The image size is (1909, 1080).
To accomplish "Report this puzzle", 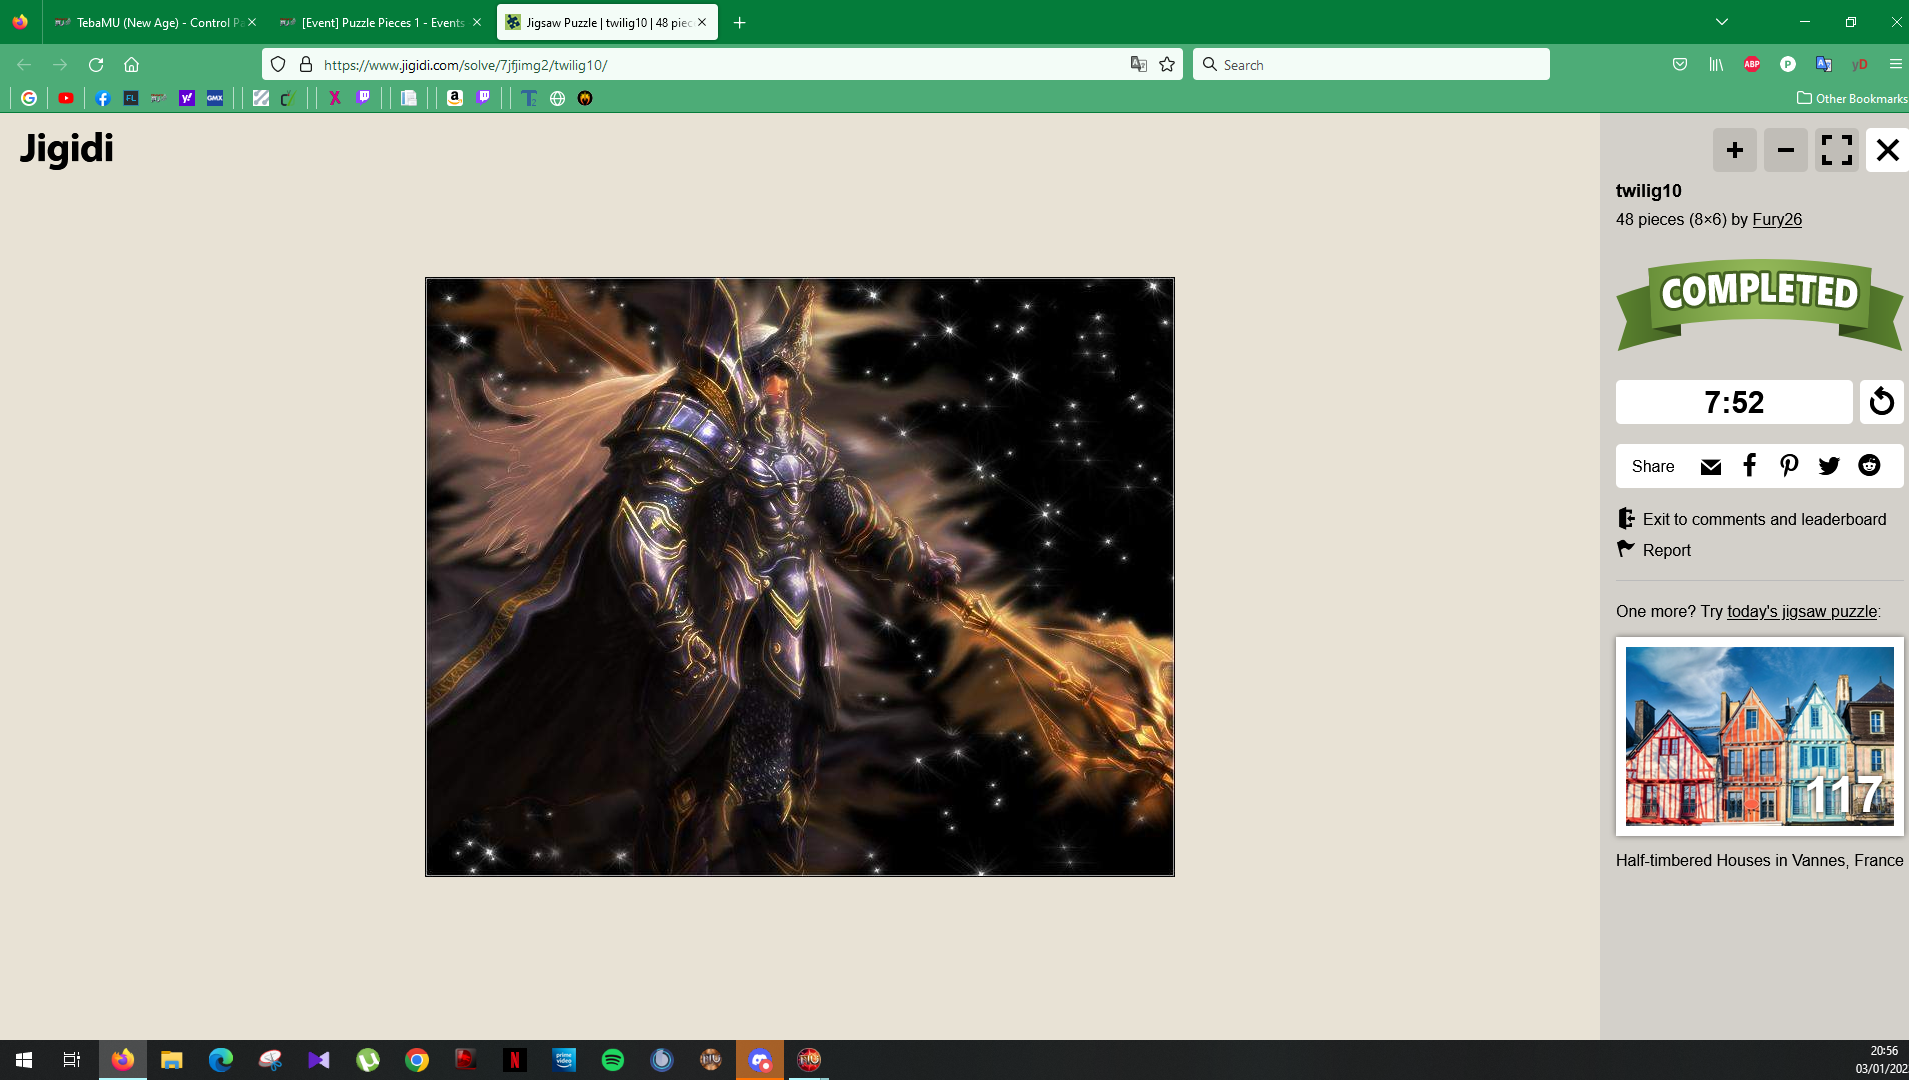I will click(x=1654, y=550).
